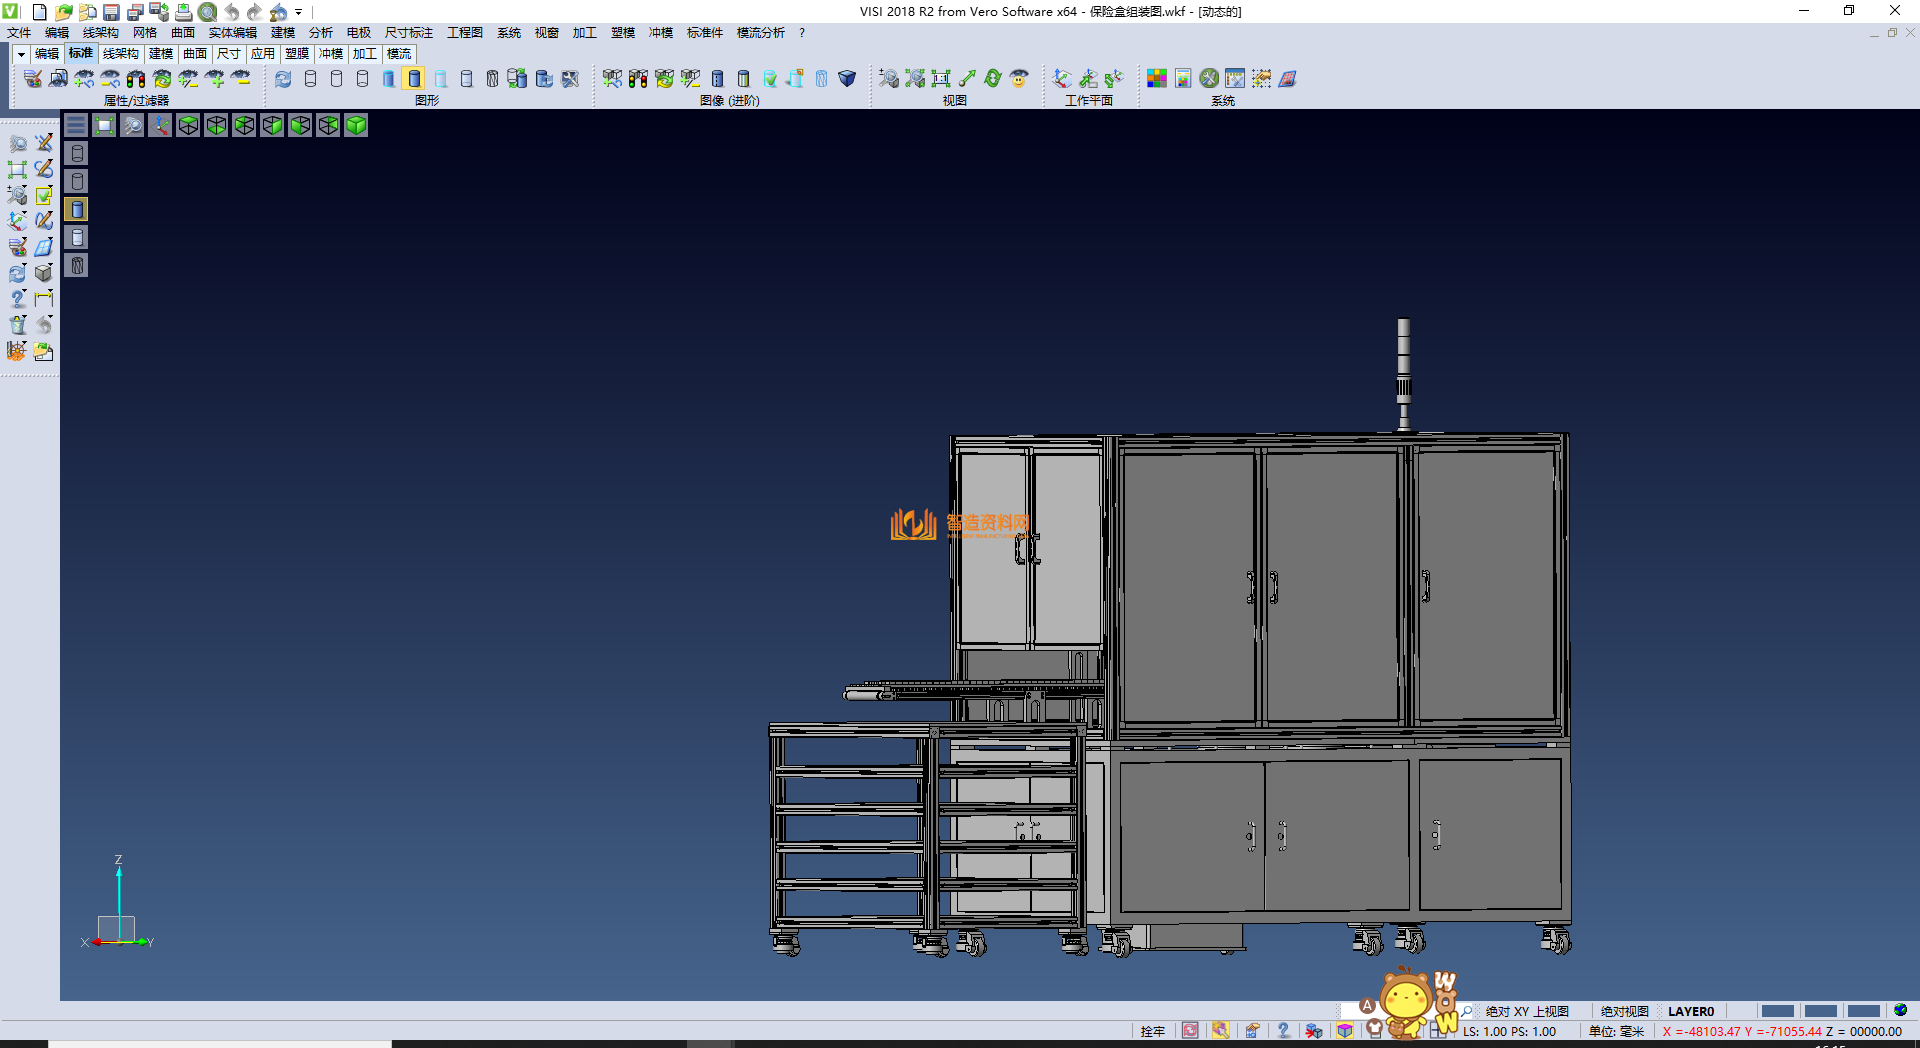Open the 文件 menu
The image size is (1920, 1048).
click(x=19, y=33)
